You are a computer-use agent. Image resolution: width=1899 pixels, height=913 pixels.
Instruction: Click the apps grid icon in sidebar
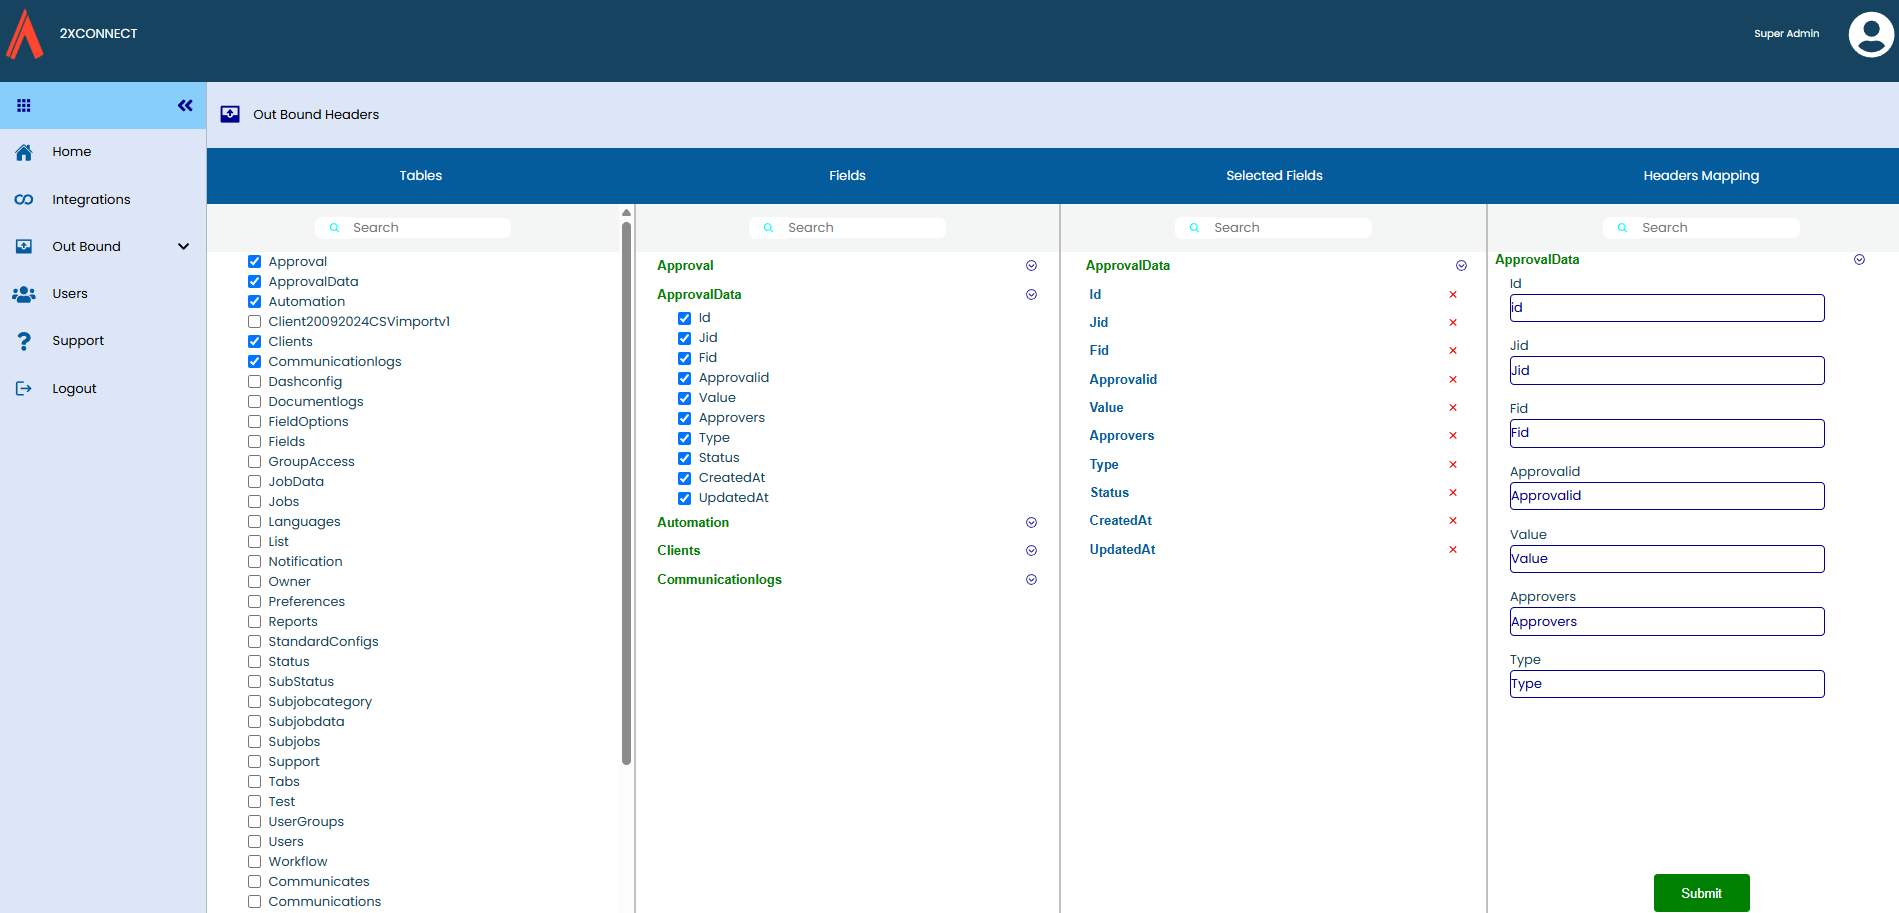(24, 105)
